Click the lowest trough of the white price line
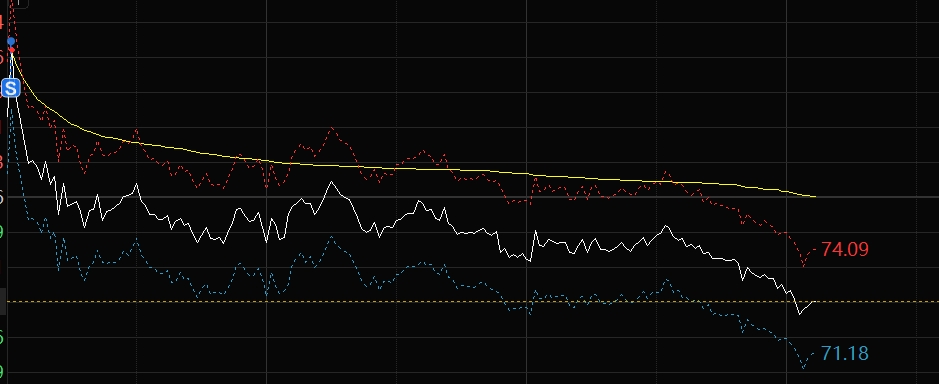The height and width of the screenshot is (384, 939). tap(799, 313)
